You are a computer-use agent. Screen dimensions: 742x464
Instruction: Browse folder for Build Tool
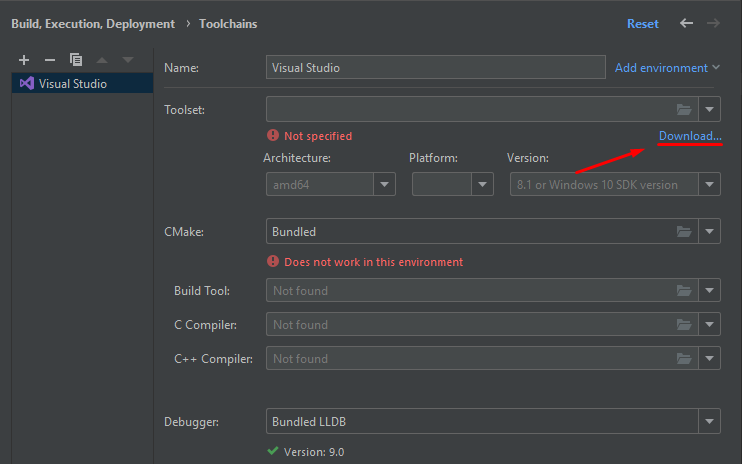(x=684, y=290)
